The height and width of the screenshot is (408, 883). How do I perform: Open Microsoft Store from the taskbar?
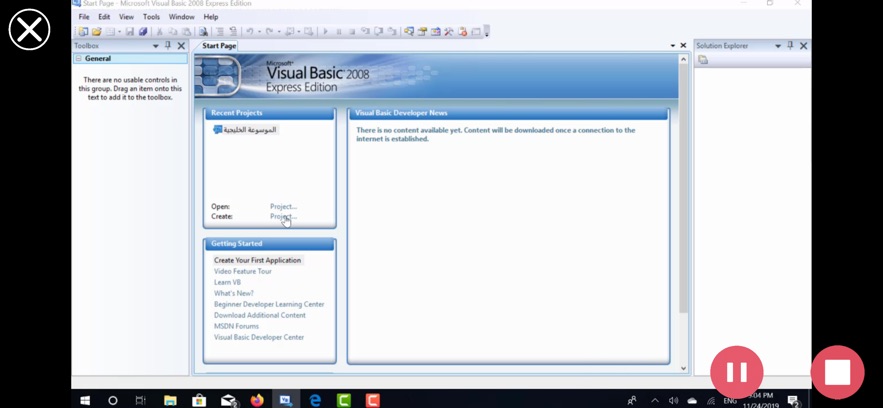(x=199, y=400)
